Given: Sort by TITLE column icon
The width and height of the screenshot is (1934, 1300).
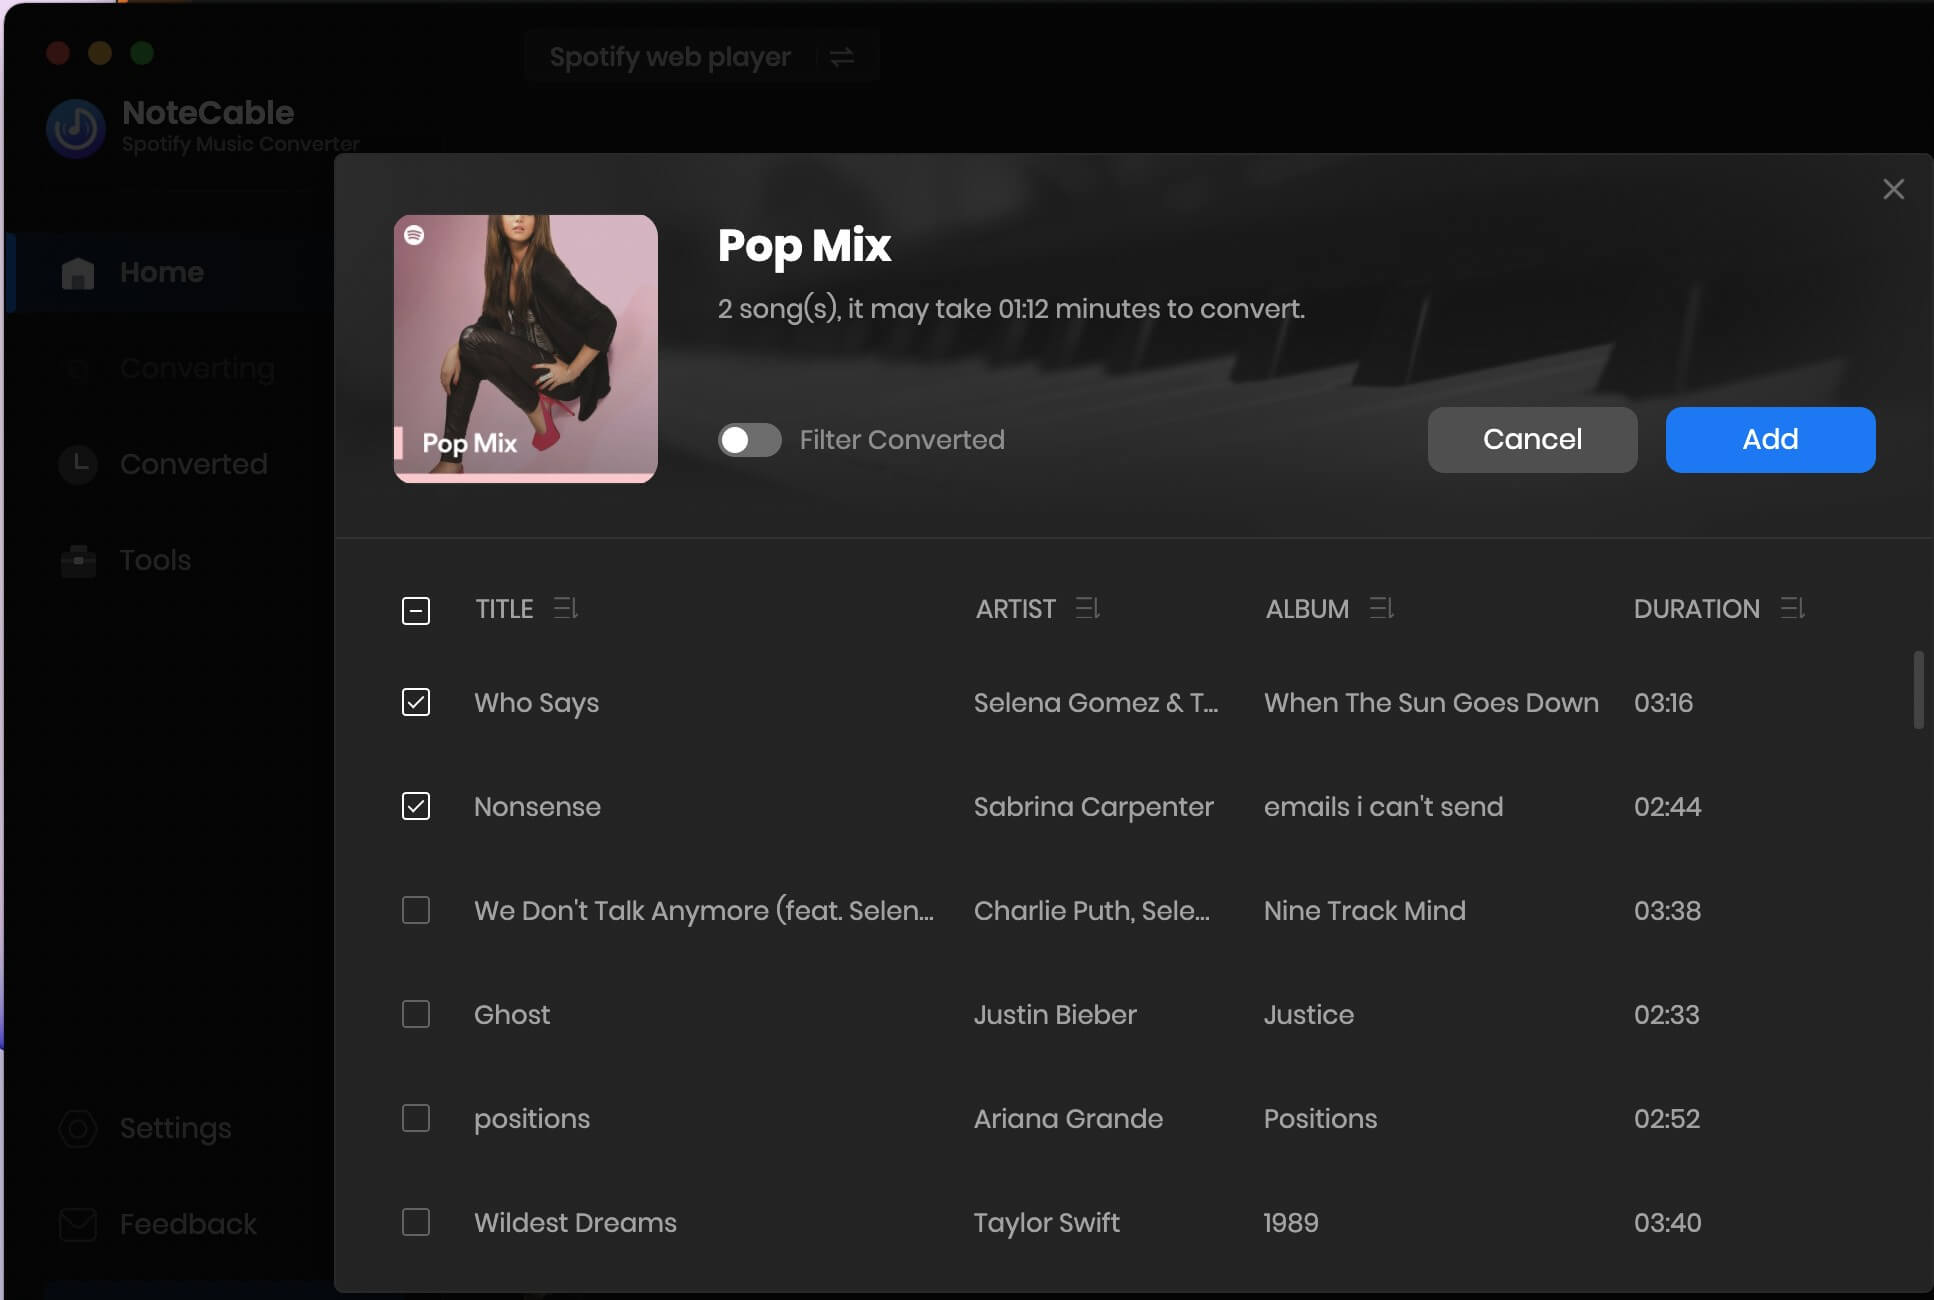Looking at the screenshot, I should coord(566,608).
